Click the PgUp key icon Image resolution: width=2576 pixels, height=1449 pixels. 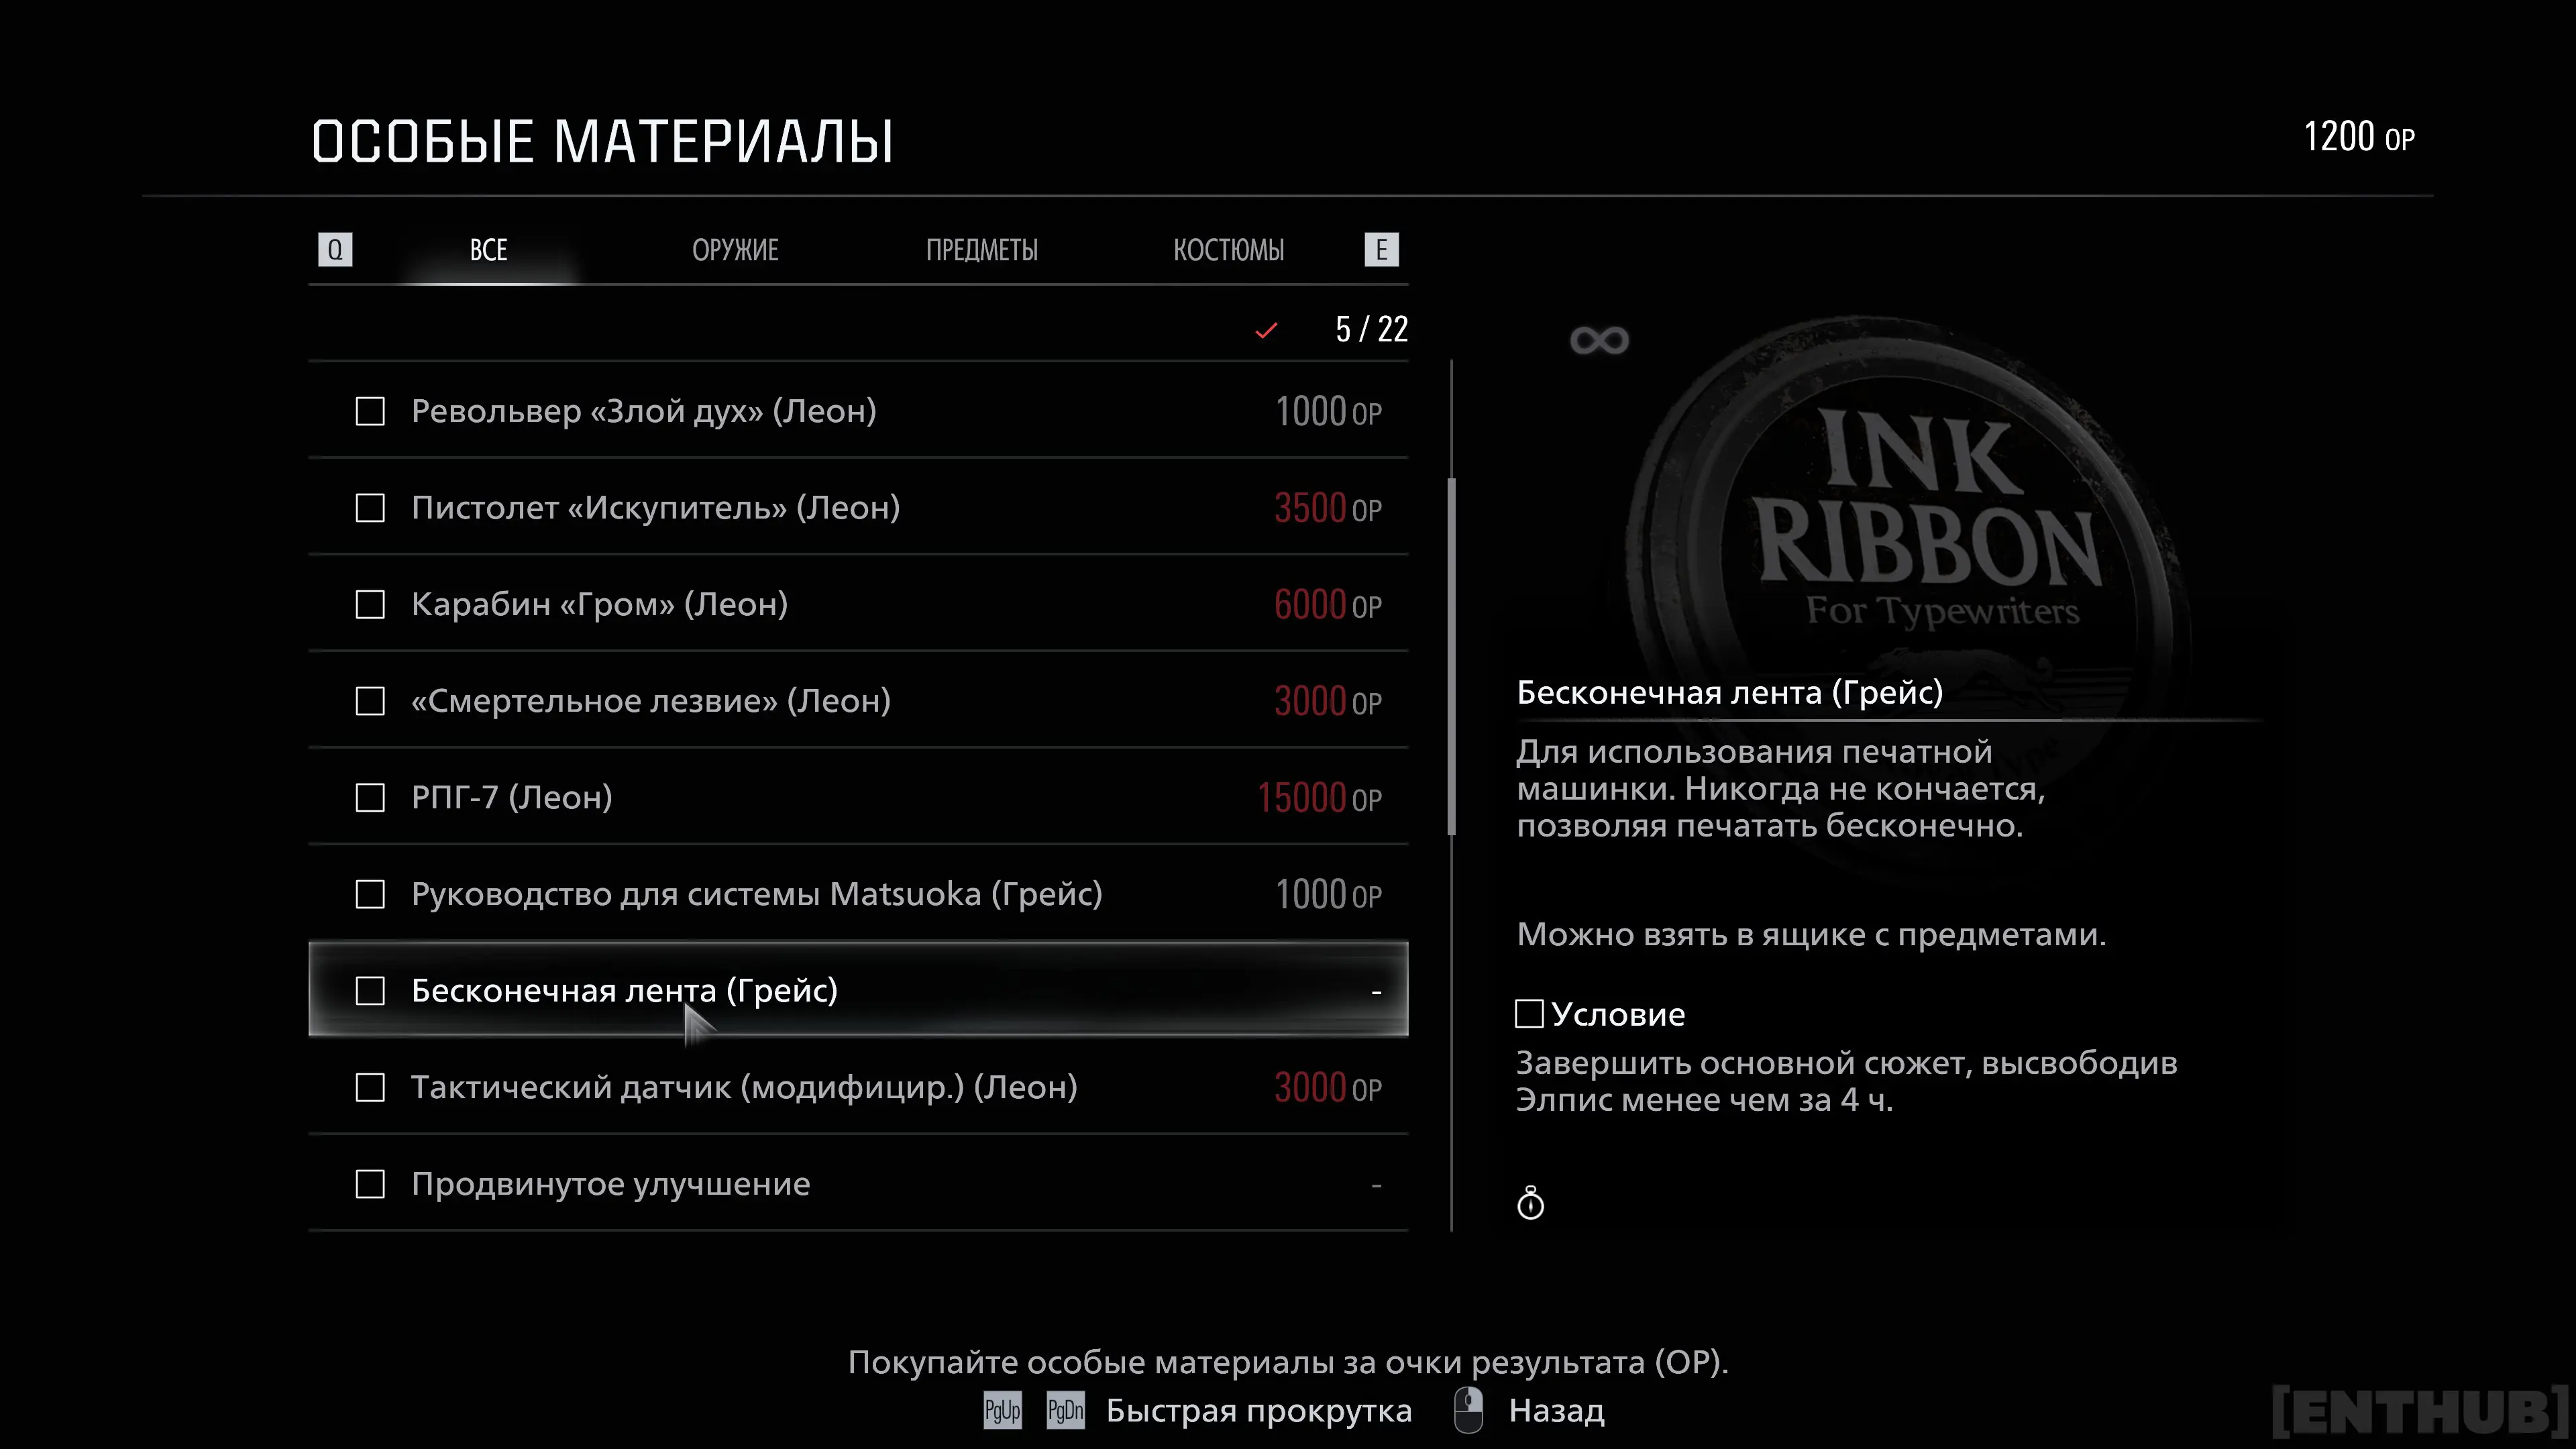[1002, 1411]
